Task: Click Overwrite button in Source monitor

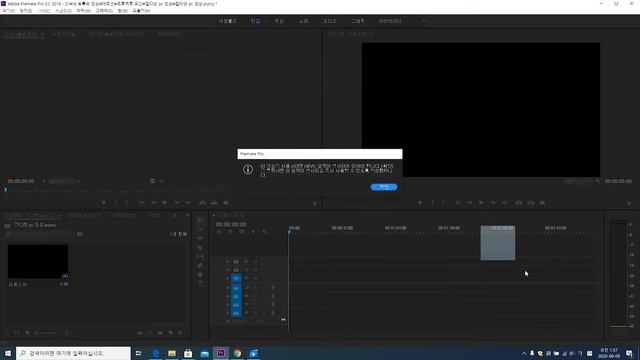Action: pyautogui.click(x=214, y=203)
